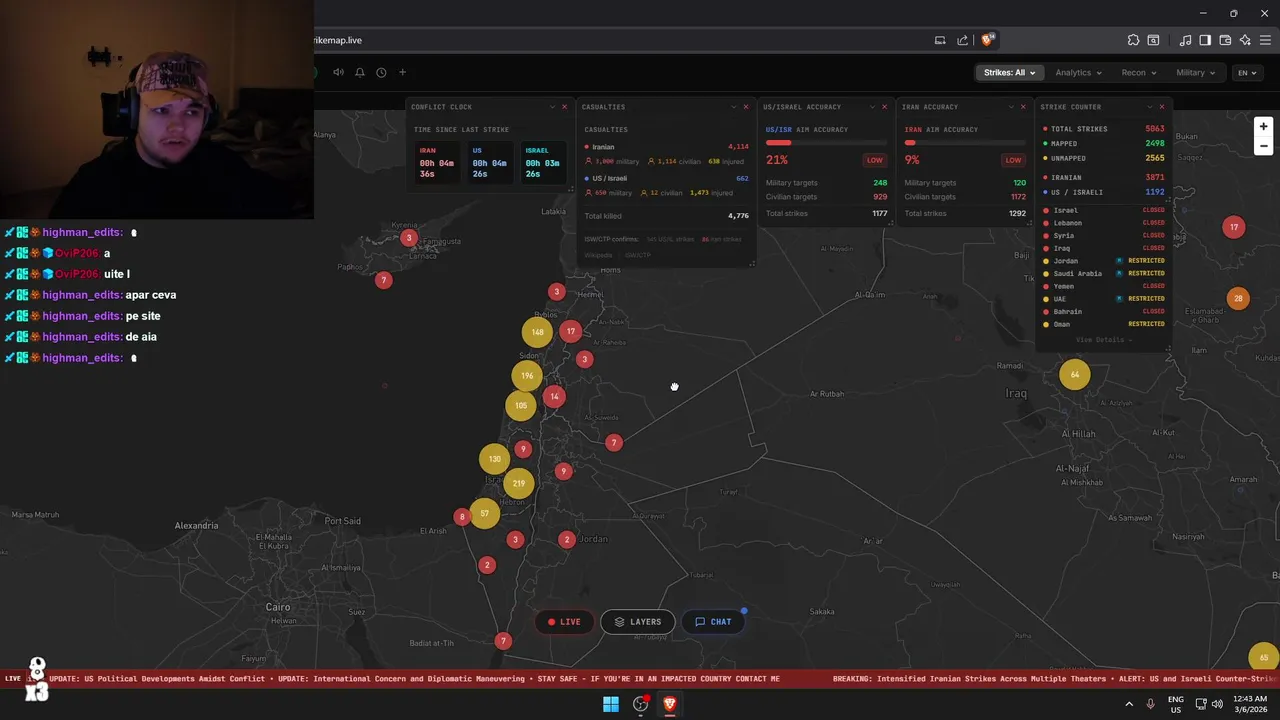Screen dimensions: 1280x720
Task: Open the Strikes: All dropdown
Action: [x=1009, y=72]
